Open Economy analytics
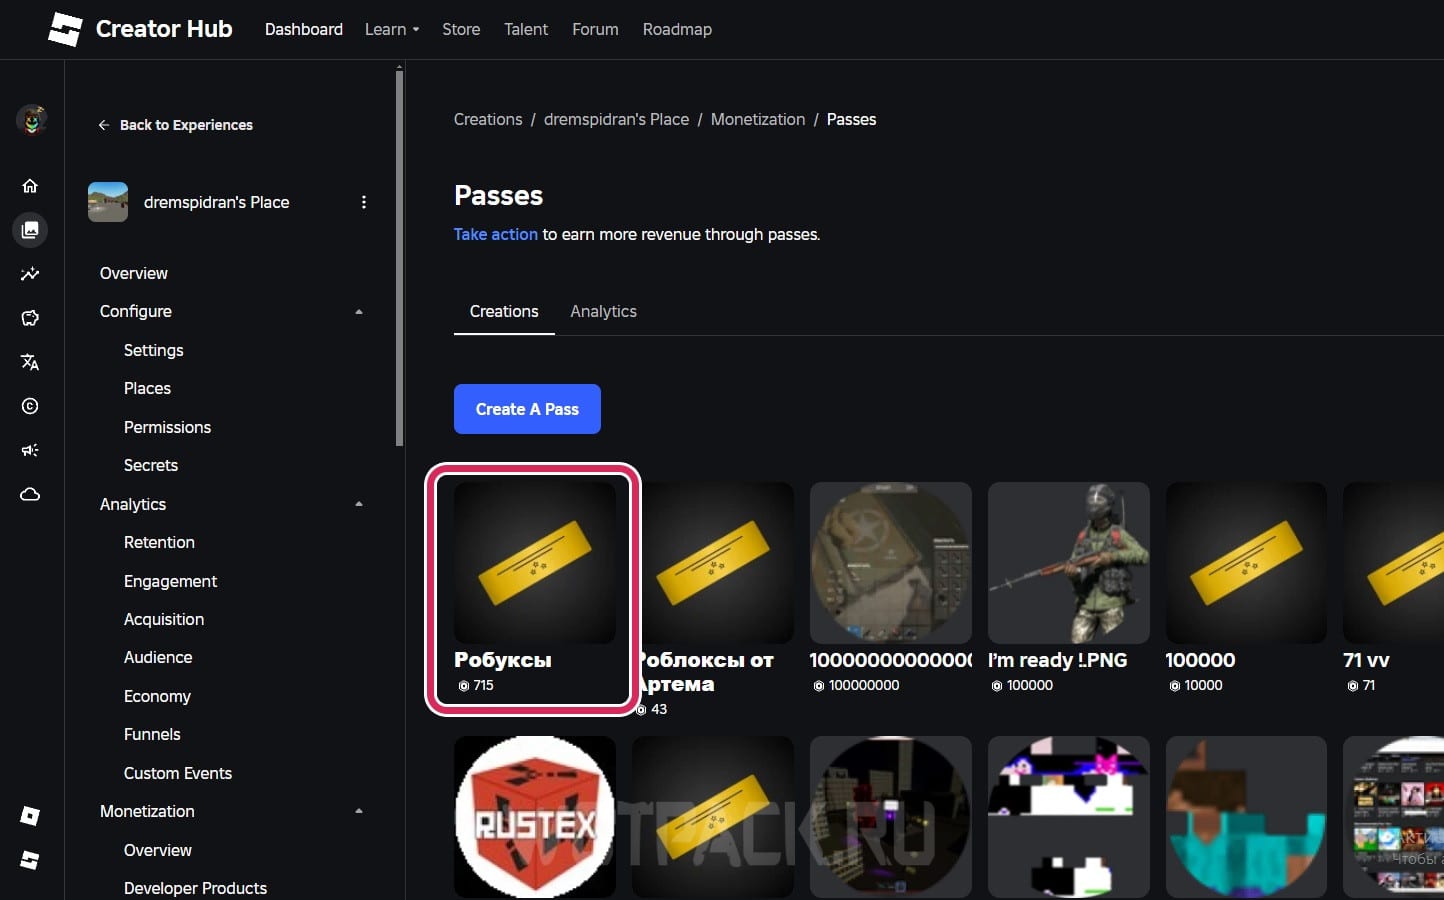The image size is (1444, 900). click(x=157, y=696)
